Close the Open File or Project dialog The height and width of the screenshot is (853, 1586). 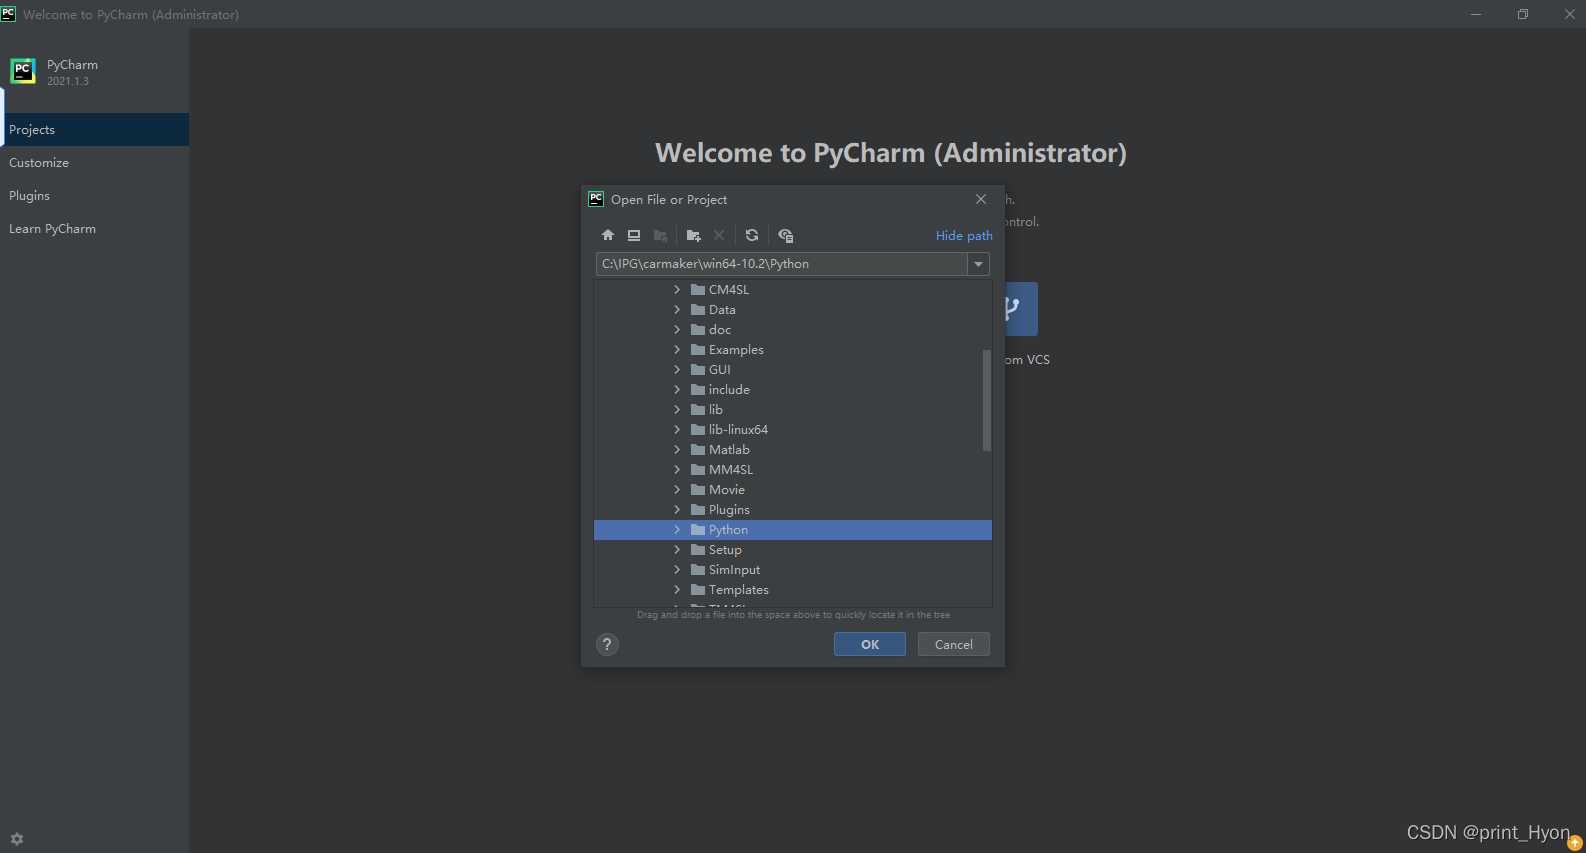pyautogui.click(x=981, y=199)
